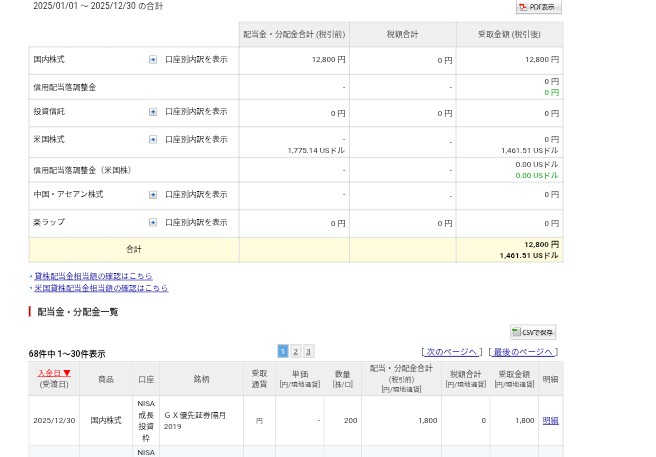Screen dimensions: 656x457
Task: Select 信用配当落調整金（米国株） row label
Action: (x=83, y=170)
